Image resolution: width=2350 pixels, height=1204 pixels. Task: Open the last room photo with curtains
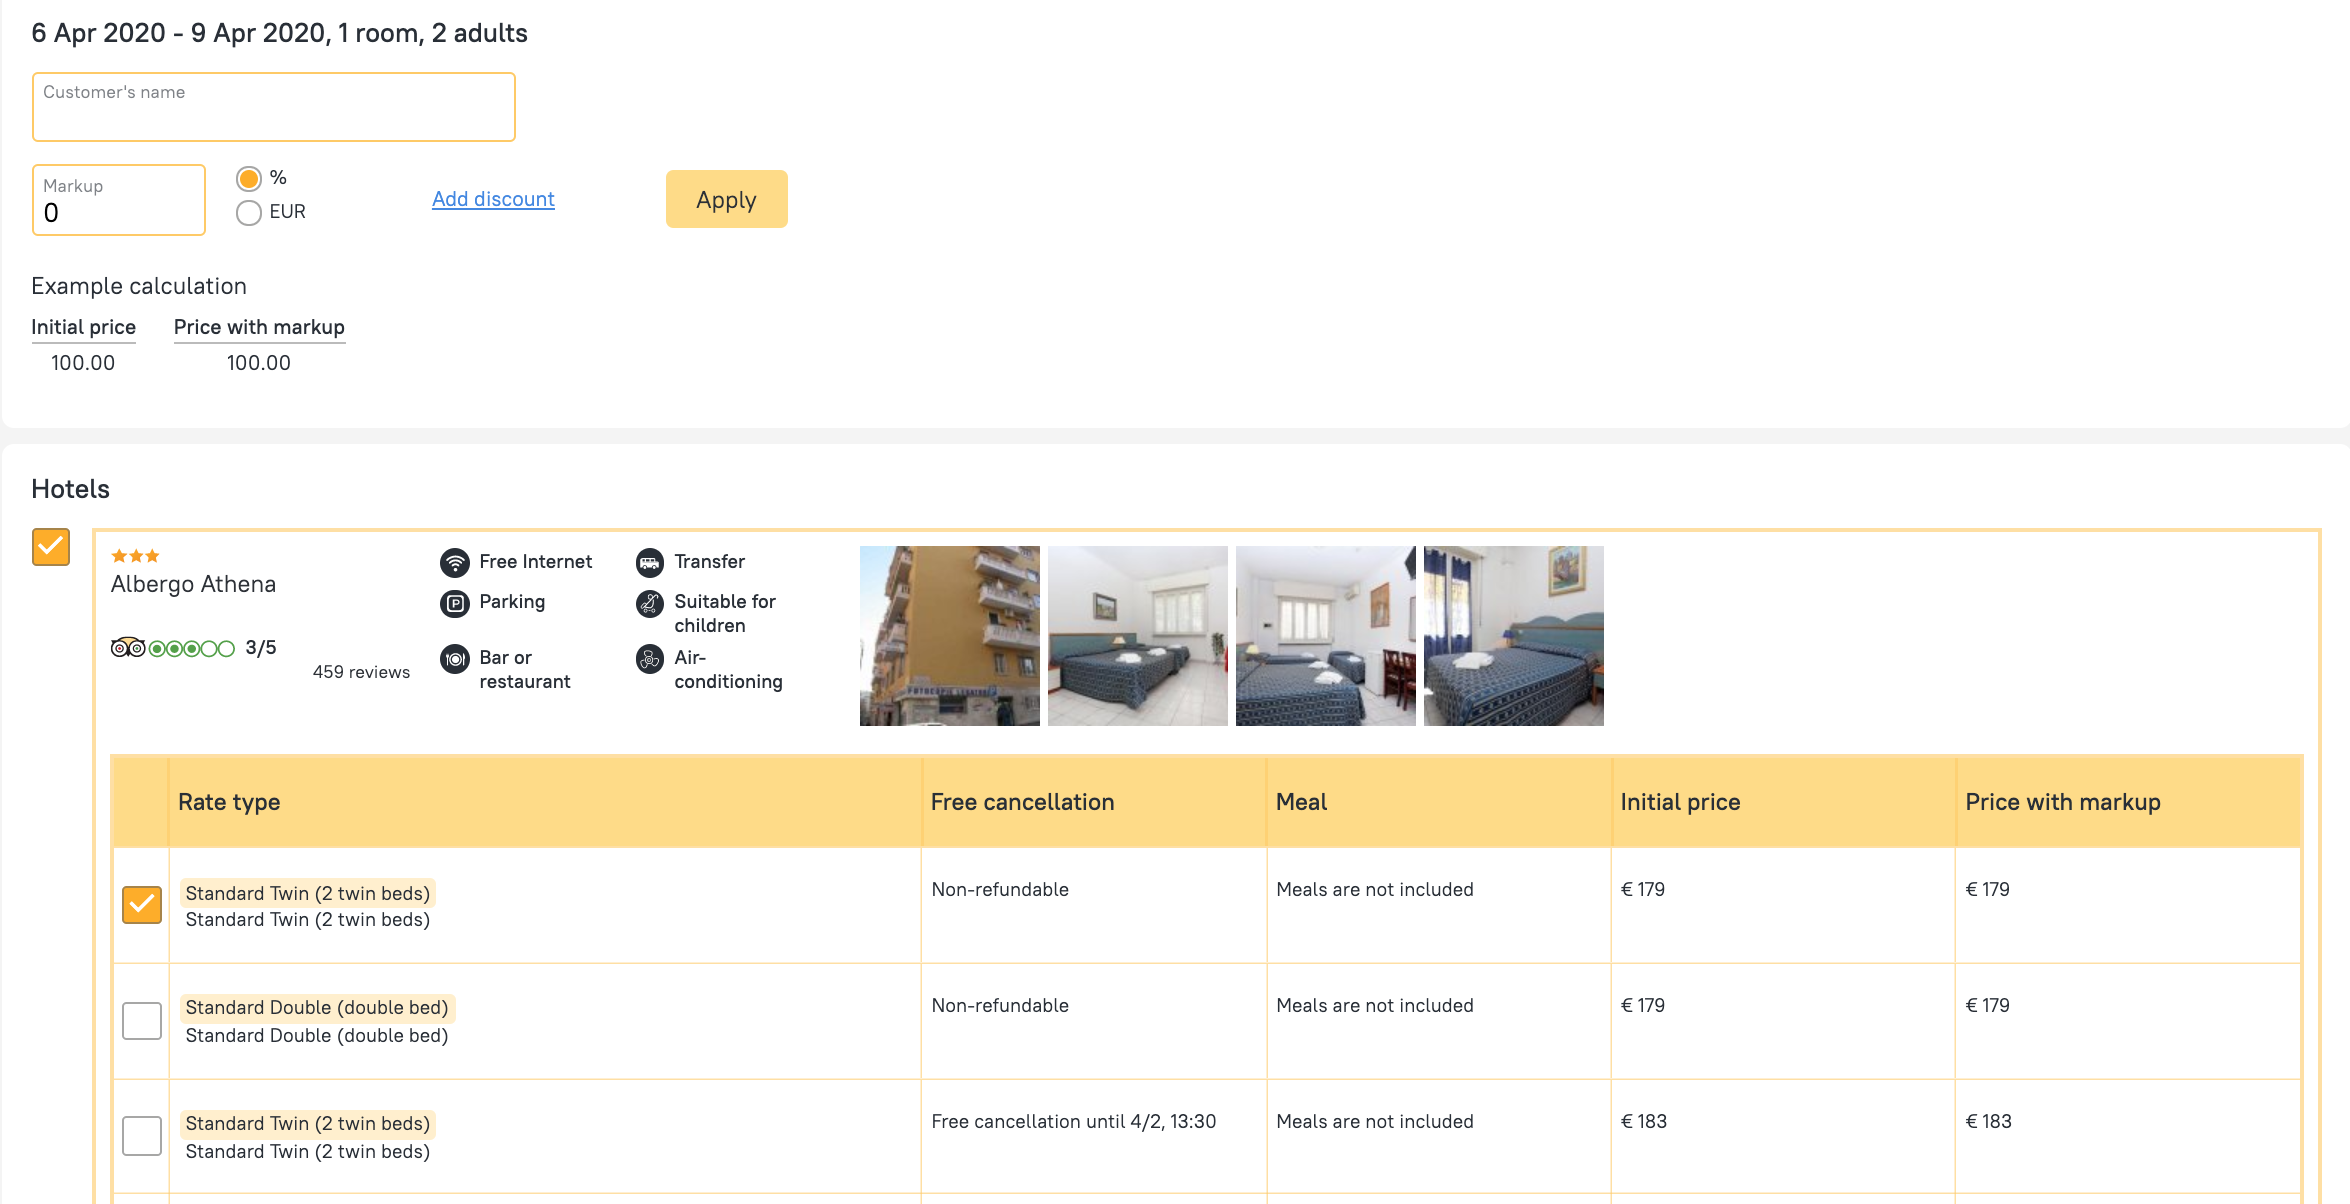1513,636
